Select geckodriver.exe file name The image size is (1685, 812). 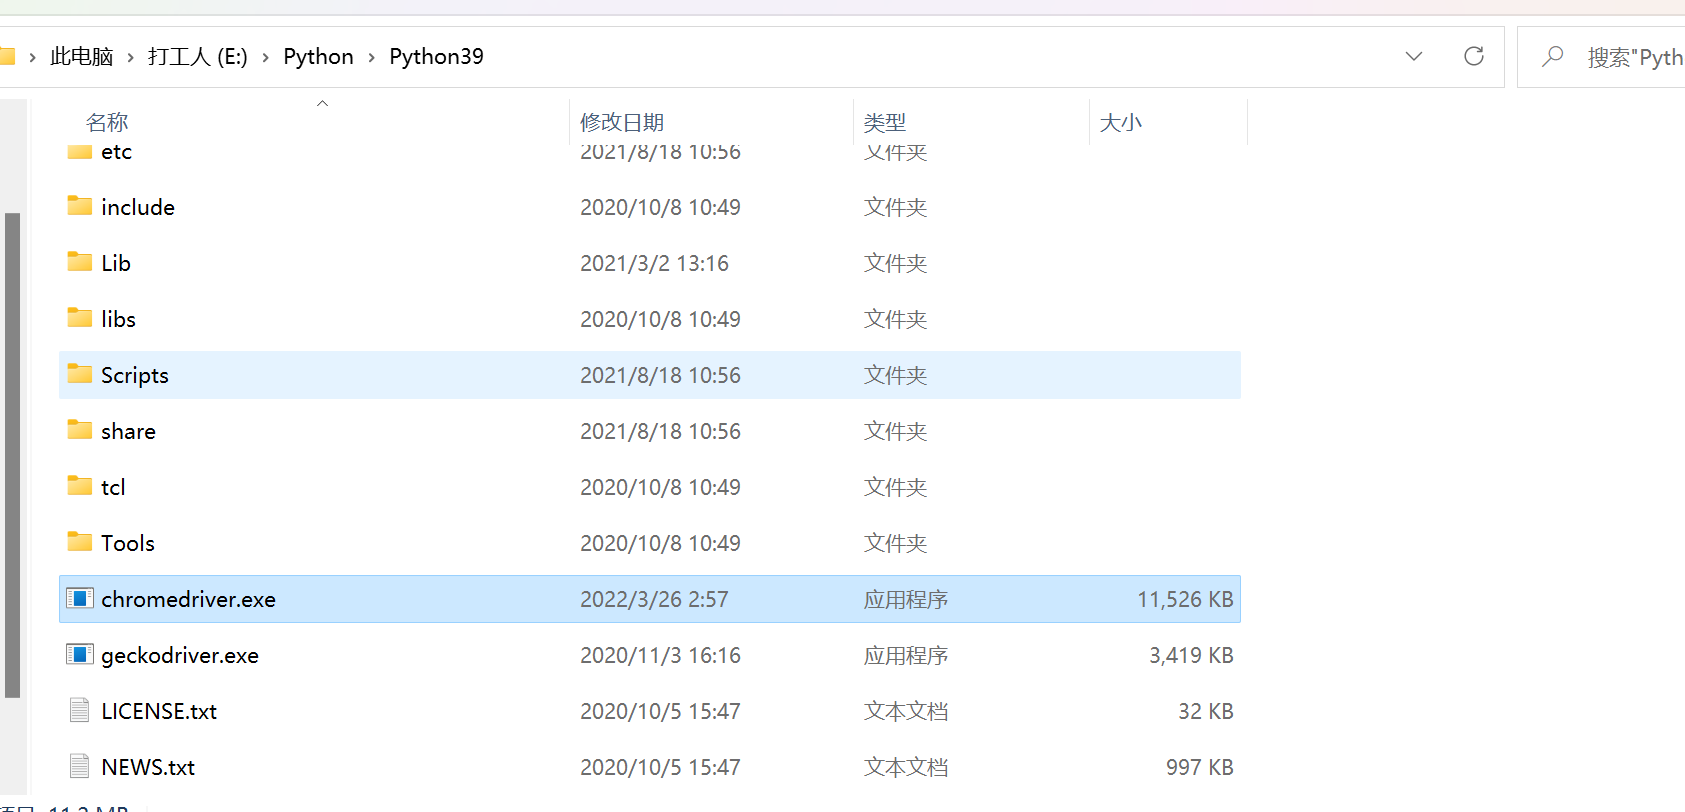180,655
